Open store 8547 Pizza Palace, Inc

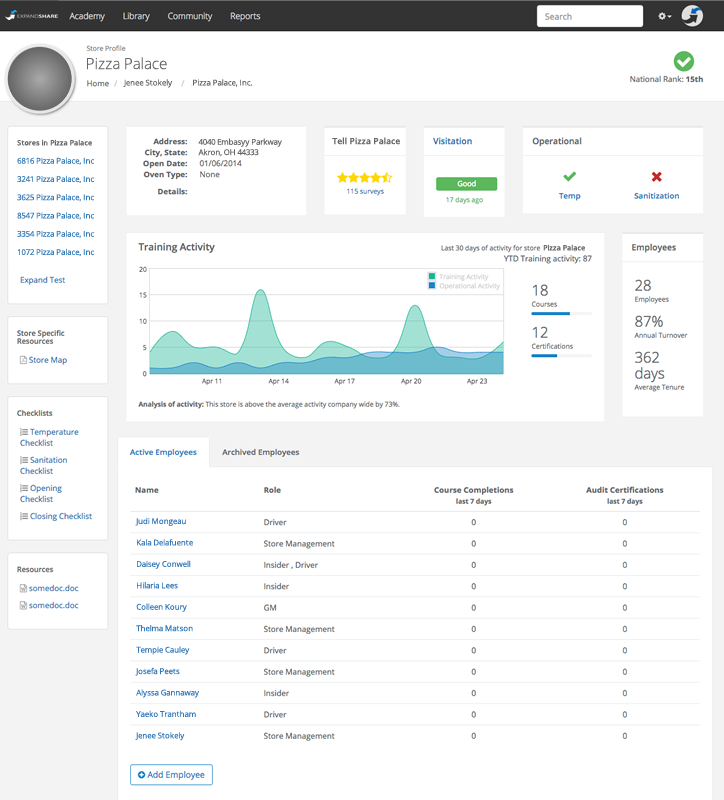56,216
